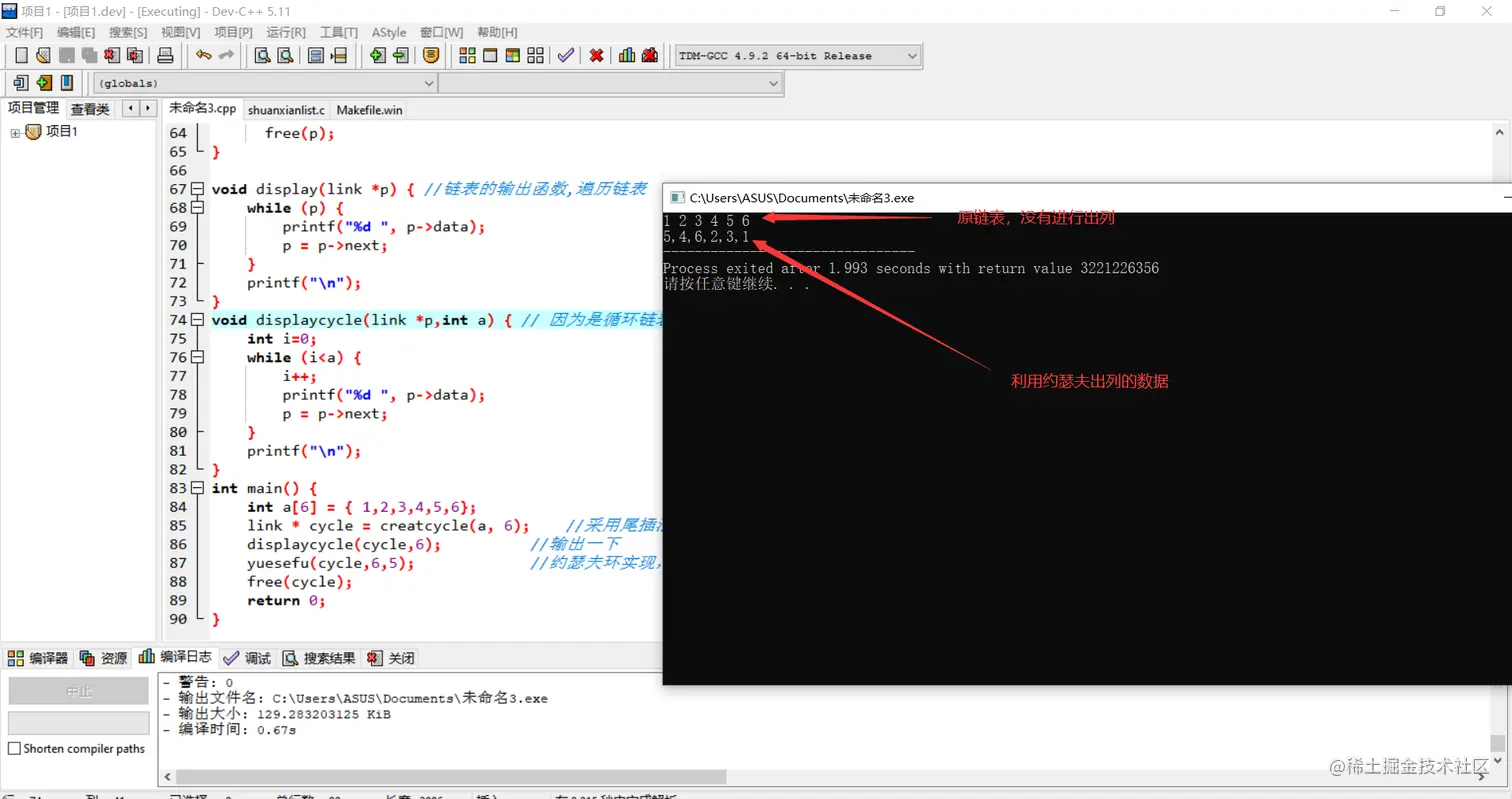1512x799 pixels.
Task: Click the 关闭 tab in bottom panel
Action: (x=390, y=658)
